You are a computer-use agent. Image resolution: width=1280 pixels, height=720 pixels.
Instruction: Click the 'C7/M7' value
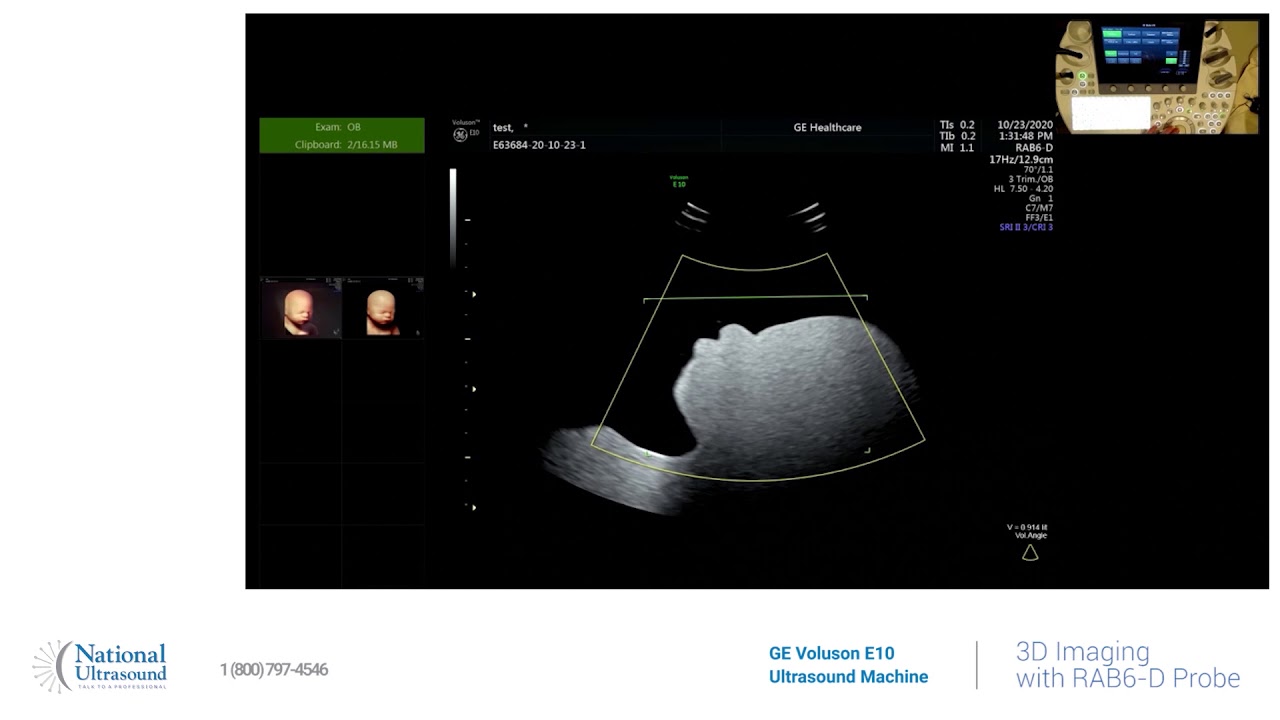pyautogui.click(x=1039, y=208)
